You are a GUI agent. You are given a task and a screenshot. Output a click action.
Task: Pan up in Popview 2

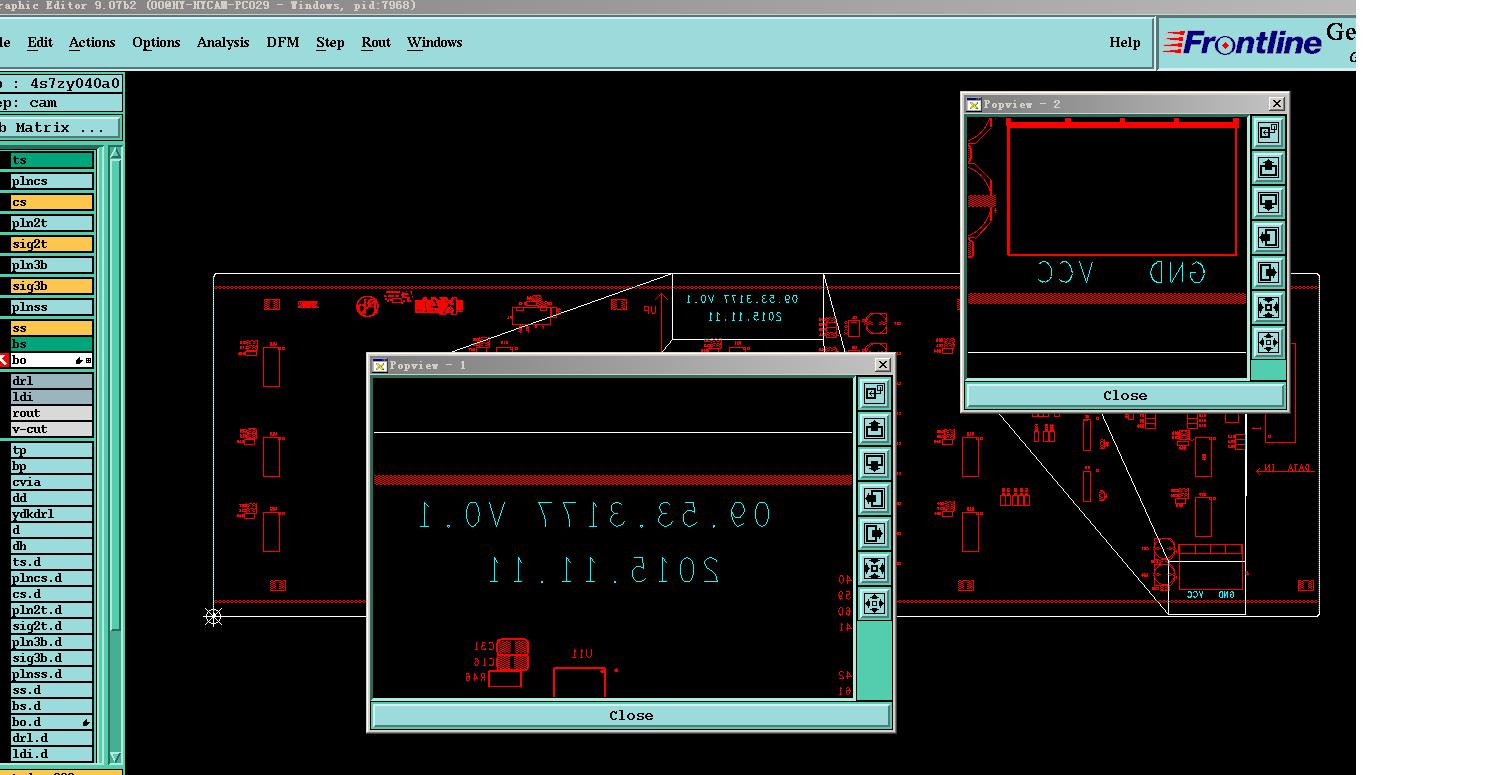[1268, 168]
